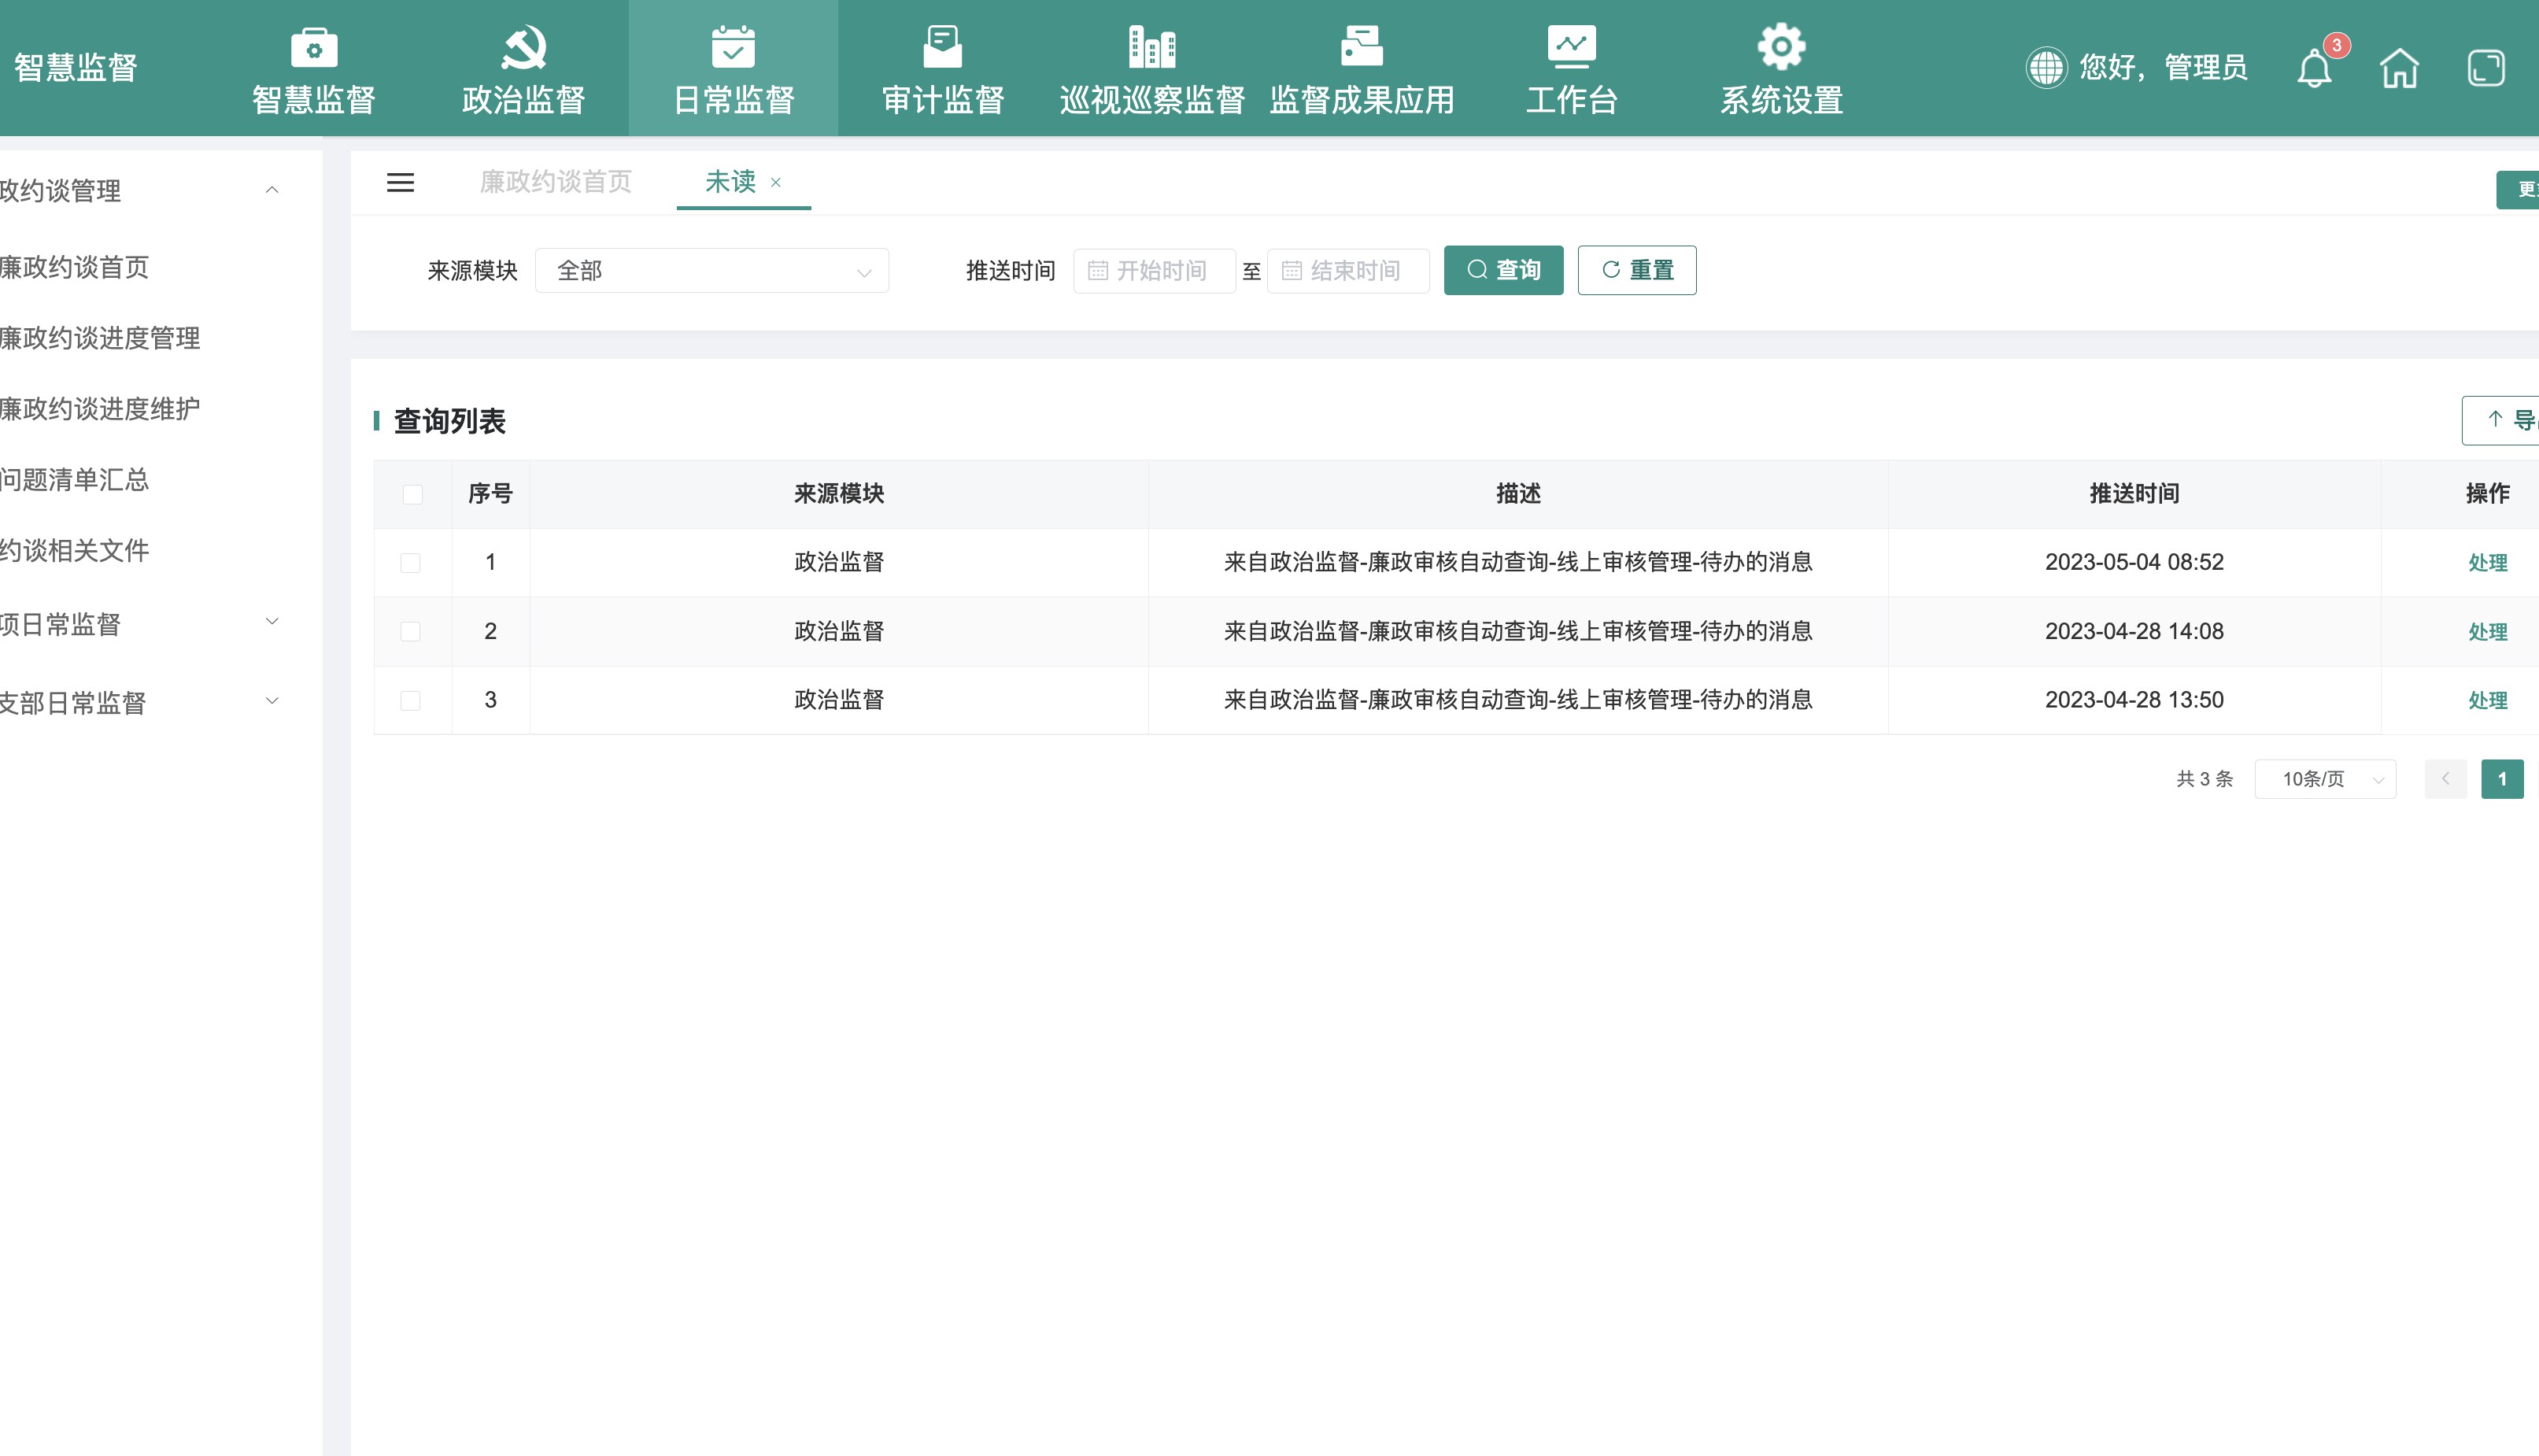Expand the 支部日常监督 sidebar group

[271, 701]
